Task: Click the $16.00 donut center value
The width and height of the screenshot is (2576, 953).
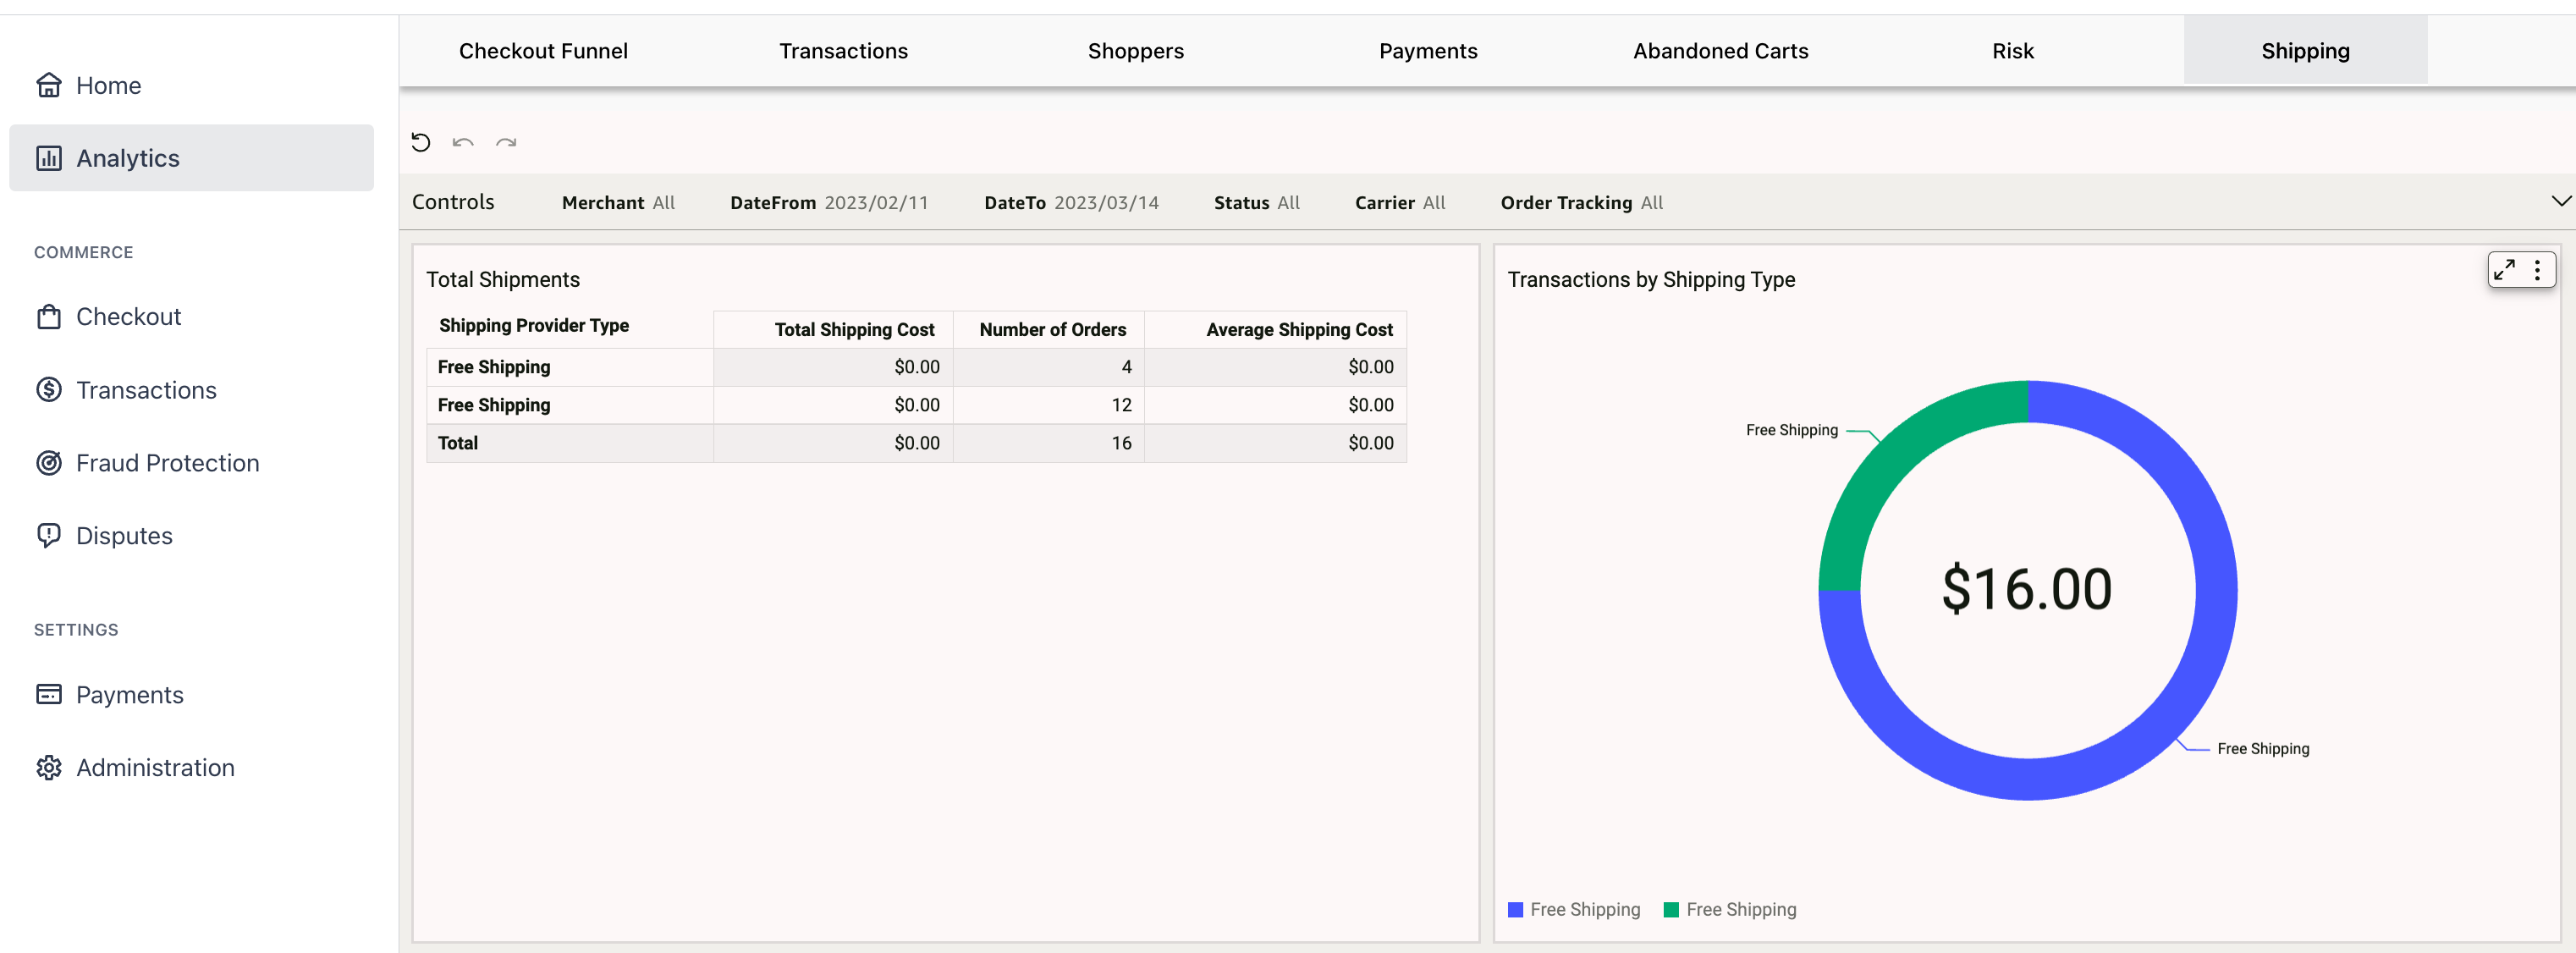Action: (2027, 590)
